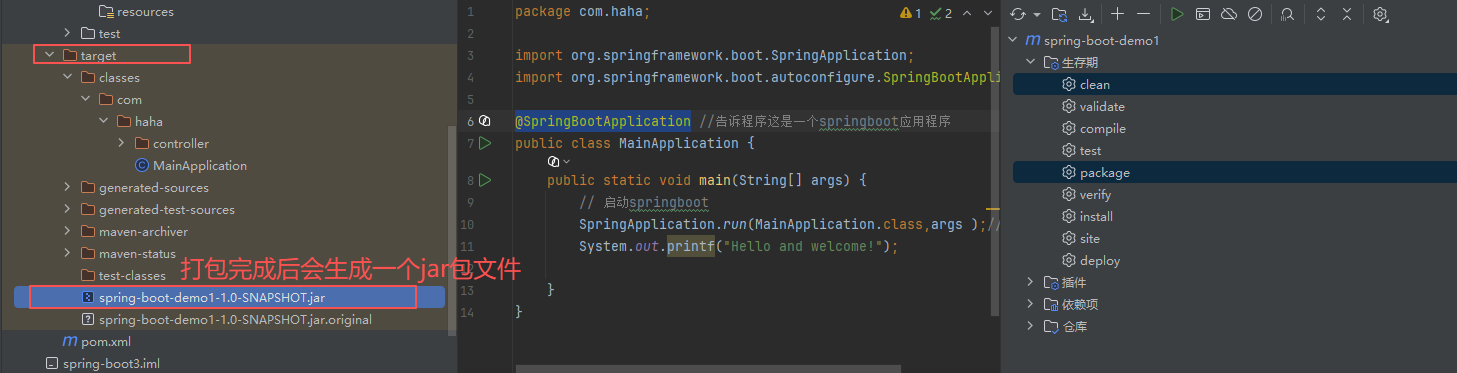Select the verify lifecycle goal
1457x373 pixels.
click(1096, 194)
